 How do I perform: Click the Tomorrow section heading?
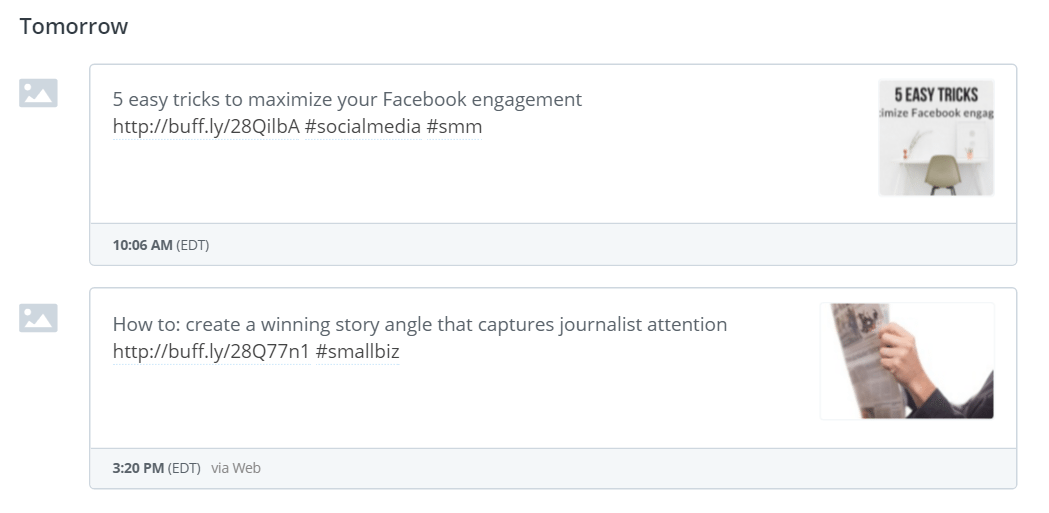[x=74, y=27]
